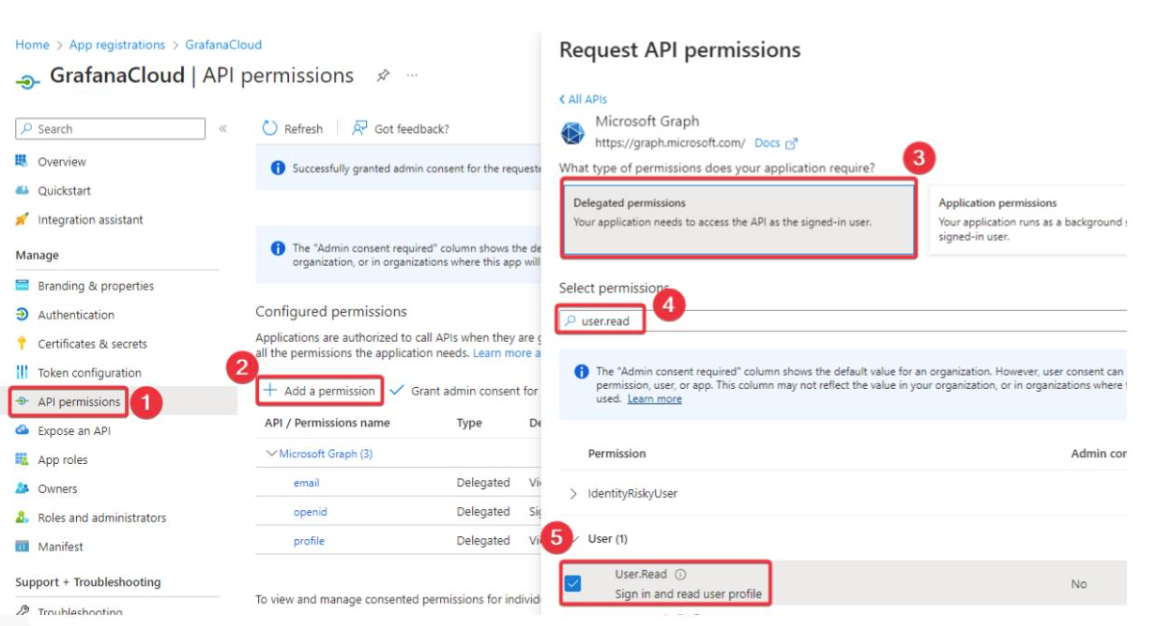Select Application permissions option
This screenshot has height=626, width=1164.
click(1028, 219)
